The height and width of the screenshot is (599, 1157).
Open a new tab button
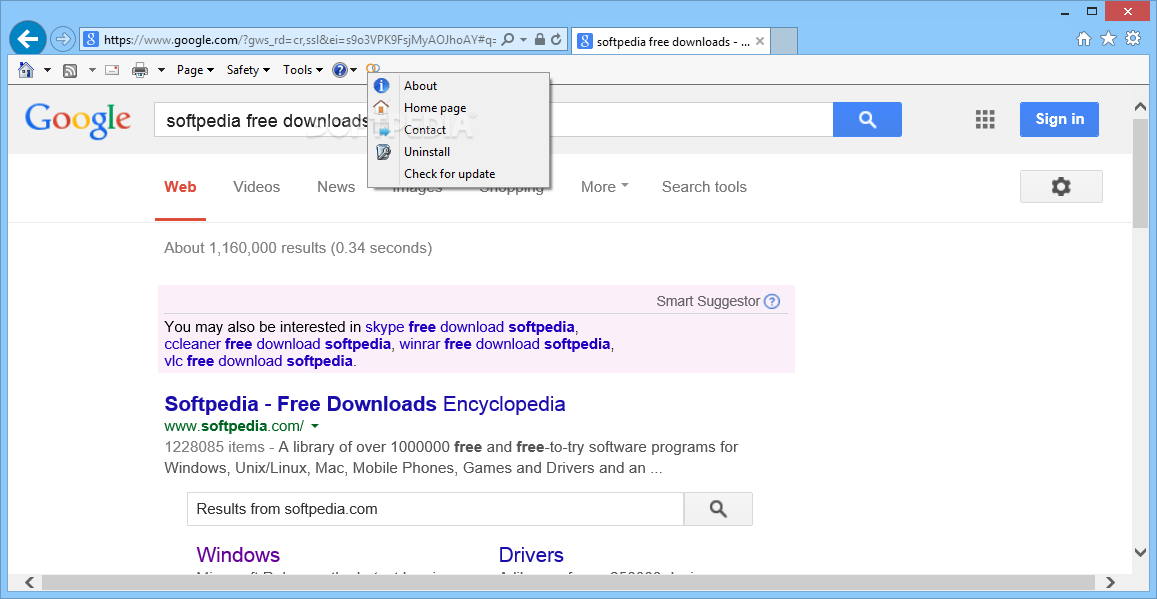point(784,41)
